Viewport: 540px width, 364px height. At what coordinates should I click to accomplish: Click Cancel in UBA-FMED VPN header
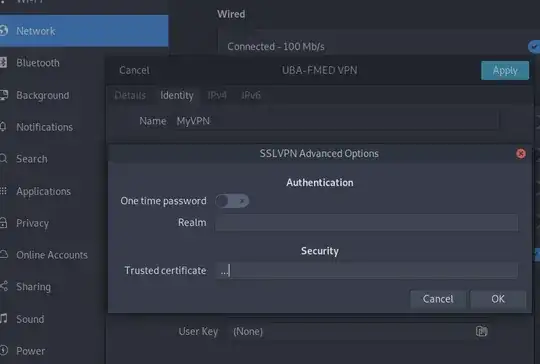coord(134,70)
